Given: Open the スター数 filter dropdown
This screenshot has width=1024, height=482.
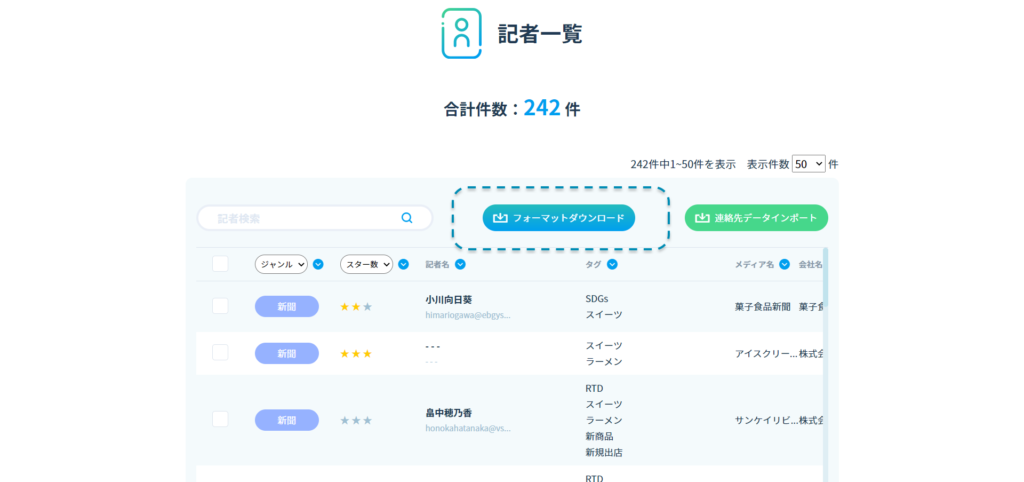Looking at the screenshot, I should click(x=367, y=265).
